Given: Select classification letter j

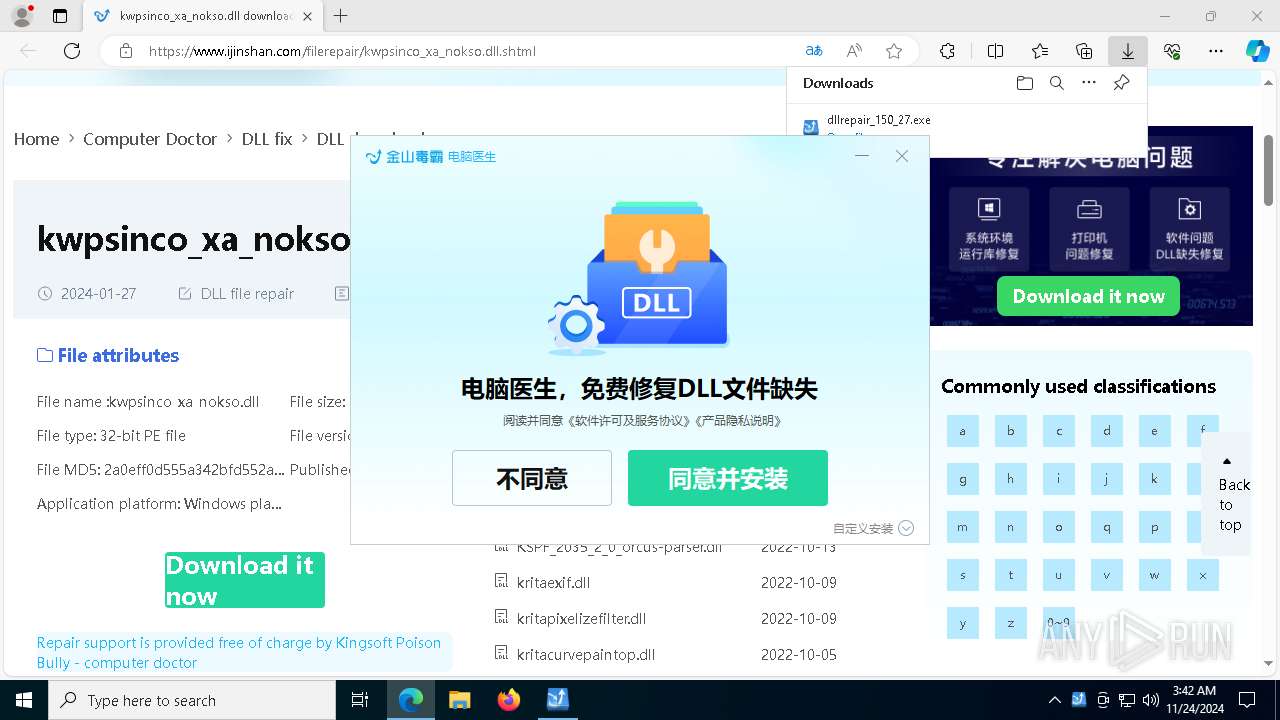Looking at the screenshot, I should pyautogui.click(x=1107, y=479).
